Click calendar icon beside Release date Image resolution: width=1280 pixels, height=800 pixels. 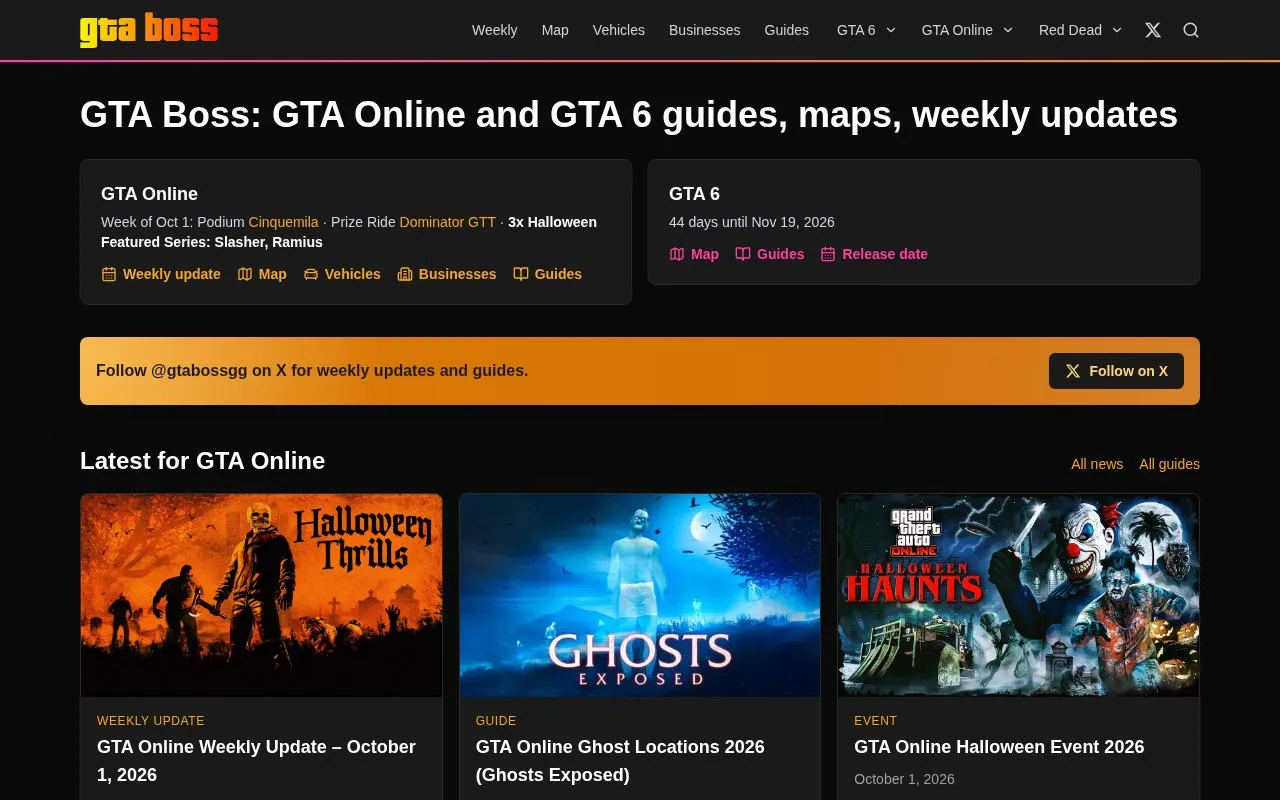pyautogui.click(x=828, y=254)
